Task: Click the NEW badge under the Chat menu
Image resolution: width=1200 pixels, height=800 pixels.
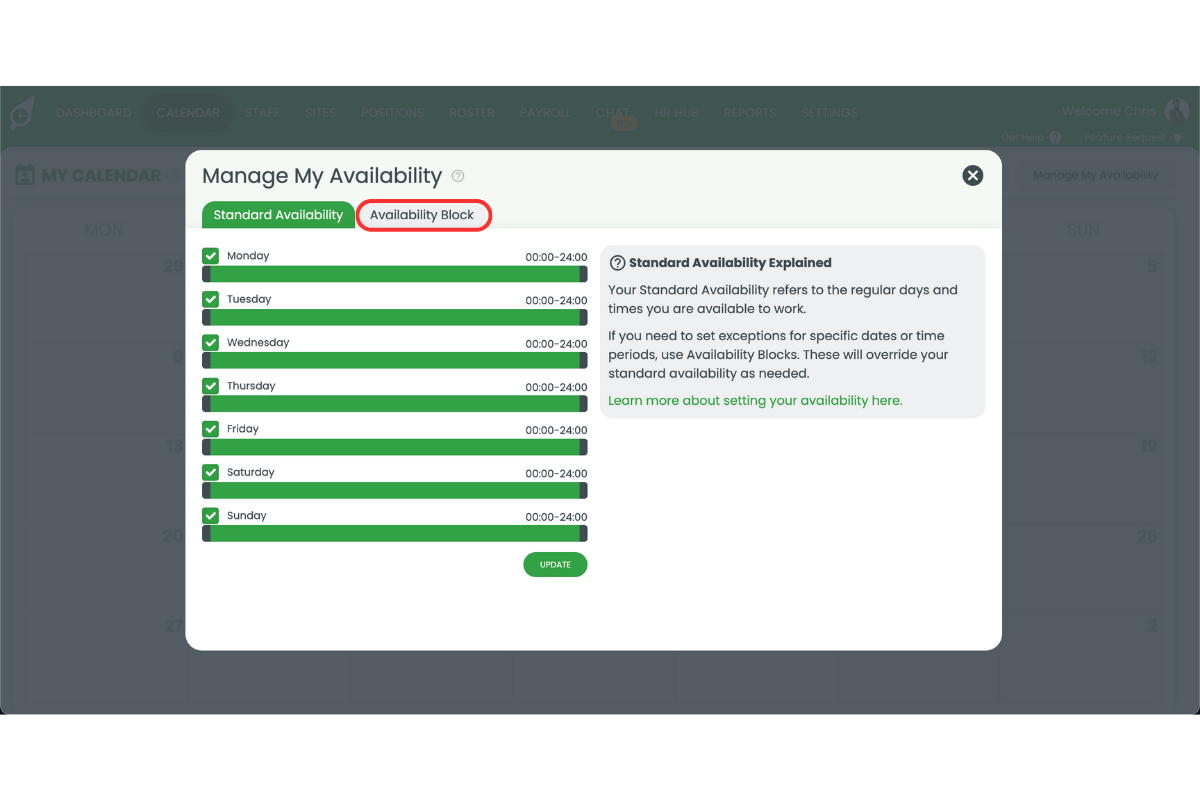Action: coord(622,123)
